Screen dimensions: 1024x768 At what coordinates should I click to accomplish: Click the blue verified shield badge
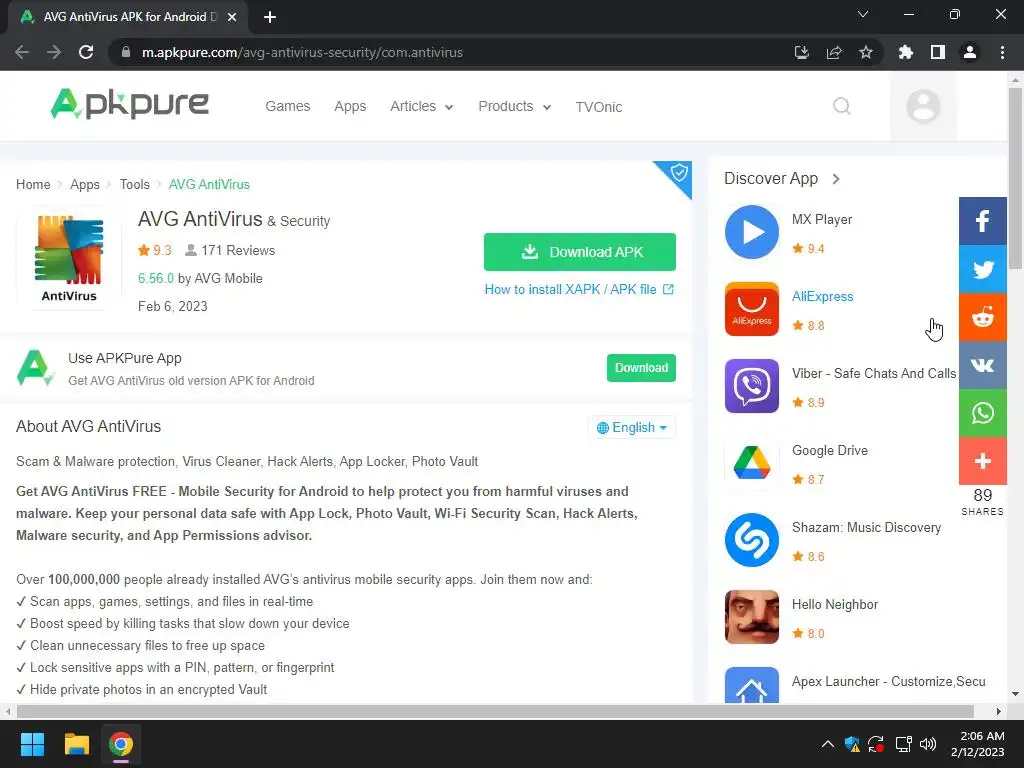[678, 174]
